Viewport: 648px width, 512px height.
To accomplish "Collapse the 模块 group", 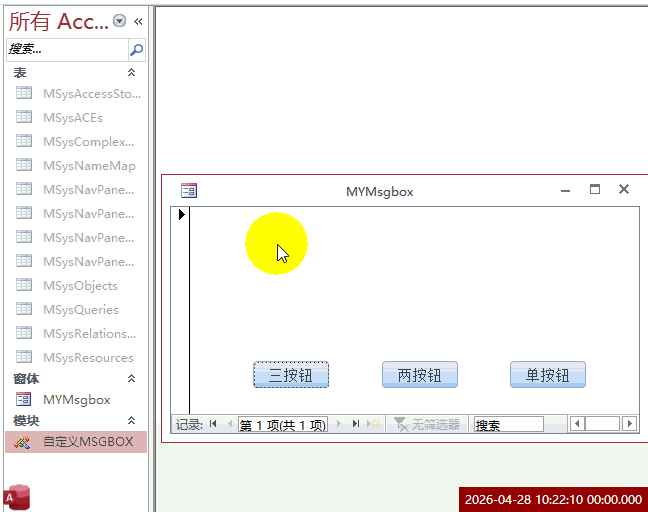I will pyautogui.click(x=131, y=421).
